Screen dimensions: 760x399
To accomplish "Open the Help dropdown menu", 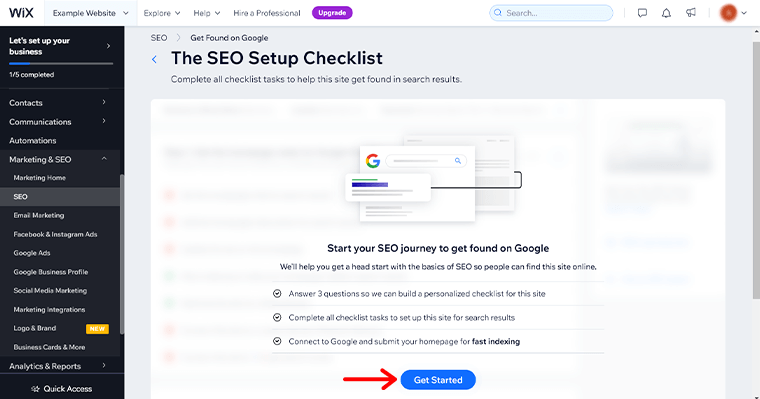I will 206,13.
